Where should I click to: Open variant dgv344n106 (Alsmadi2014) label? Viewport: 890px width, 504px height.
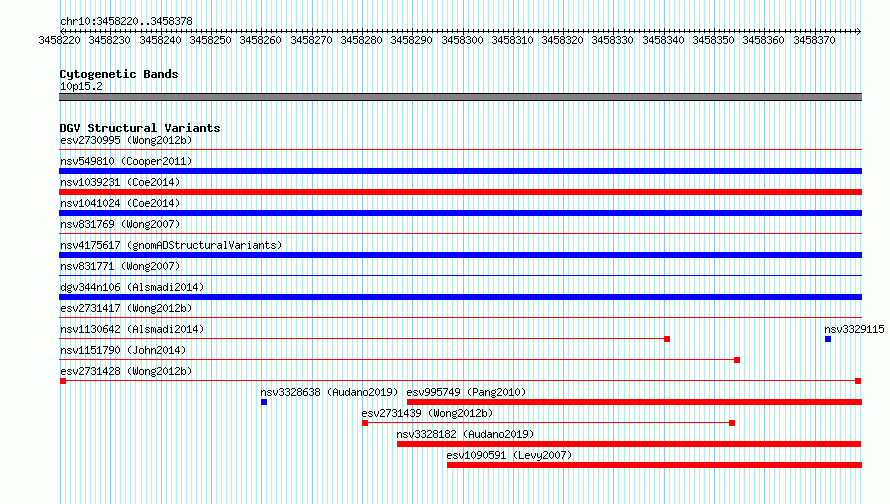pyautogui.click(x=132, y=287)
